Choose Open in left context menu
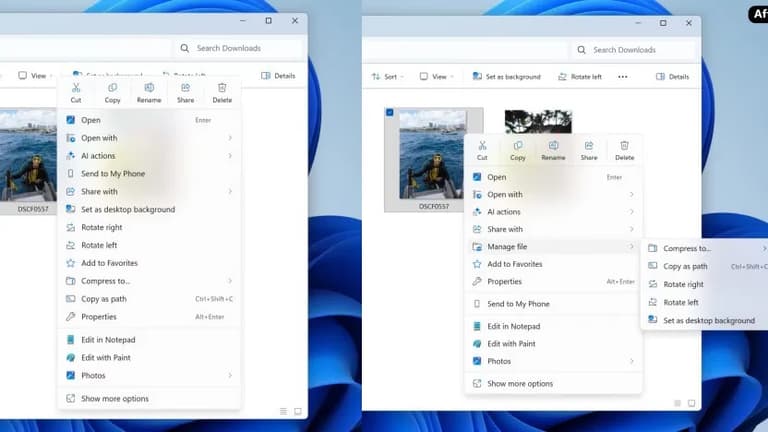The image size is (768, 432). [149, 120]
